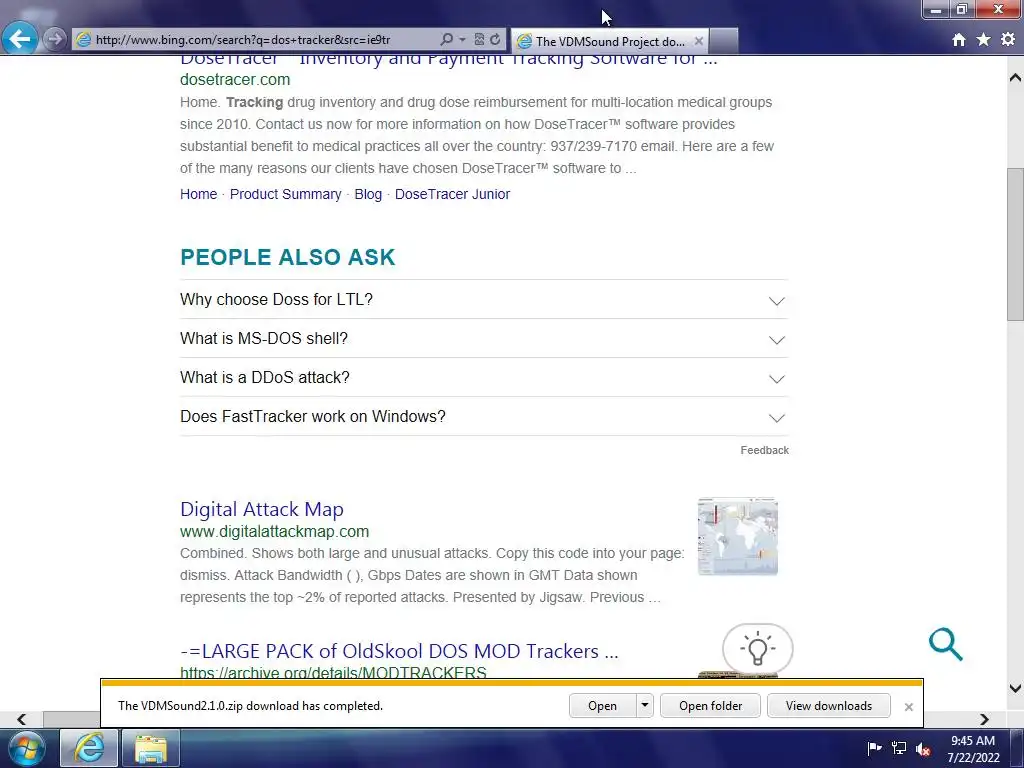This screenshot has height=768, width=1024.
Task: Open www.digitalattackmap.com URL link
Action: tap(275, 532)
